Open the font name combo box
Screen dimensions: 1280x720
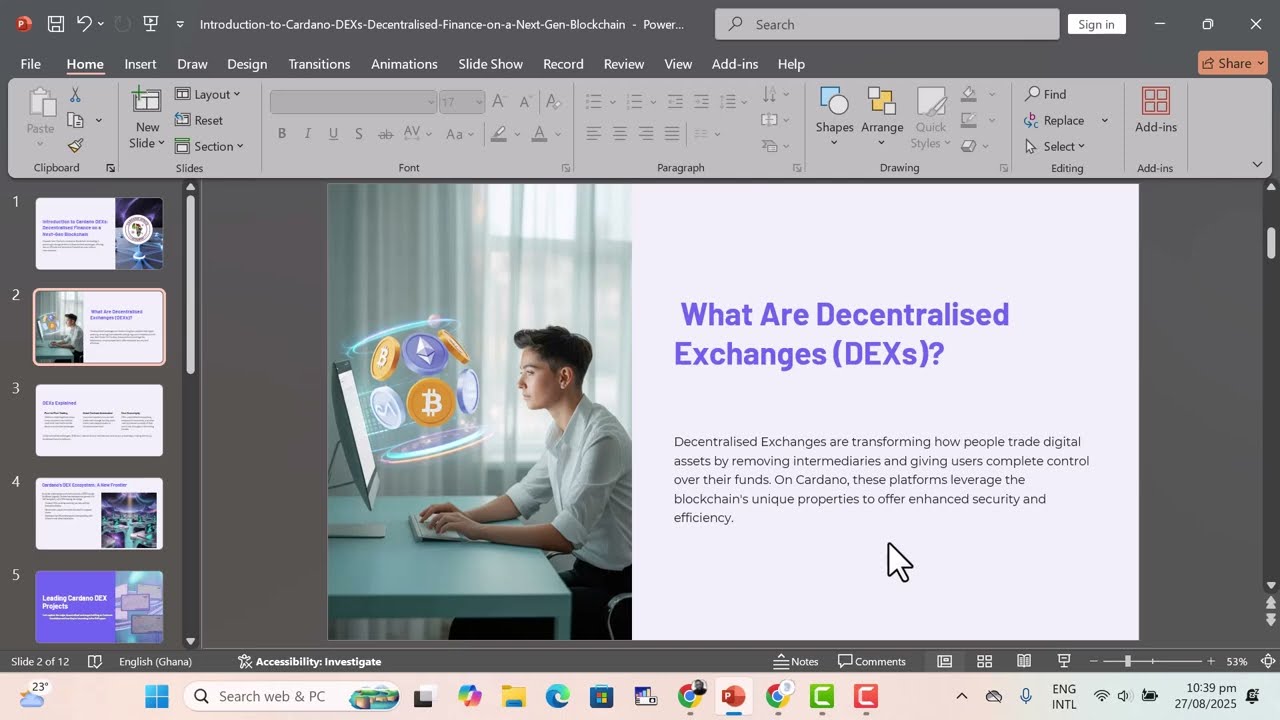pos(353,102)
